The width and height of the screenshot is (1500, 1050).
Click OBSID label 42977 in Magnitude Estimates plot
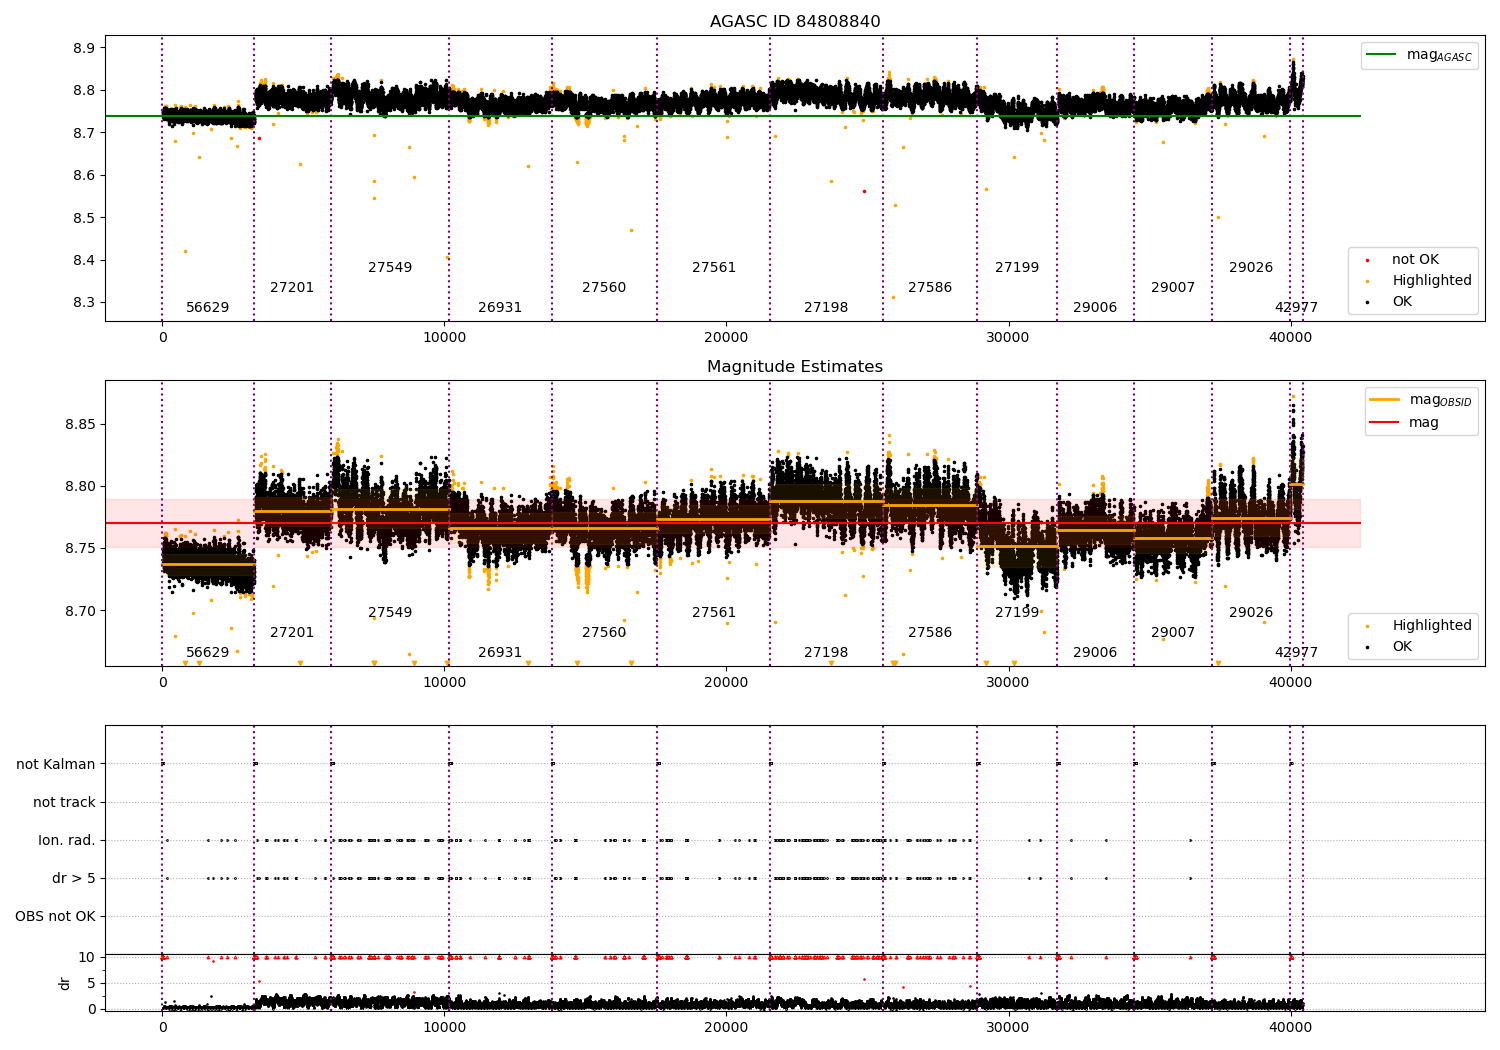coord(1296,653)
